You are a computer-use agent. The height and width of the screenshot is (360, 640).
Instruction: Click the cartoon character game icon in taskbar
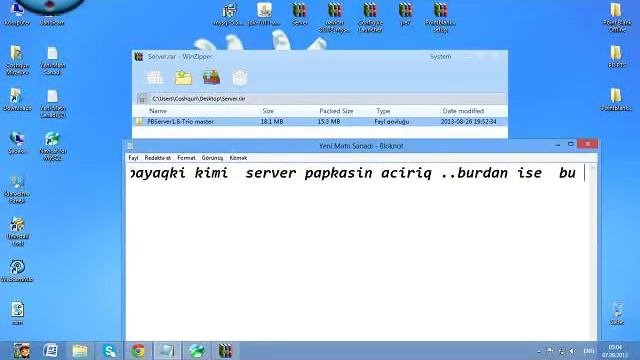point(21,351)
